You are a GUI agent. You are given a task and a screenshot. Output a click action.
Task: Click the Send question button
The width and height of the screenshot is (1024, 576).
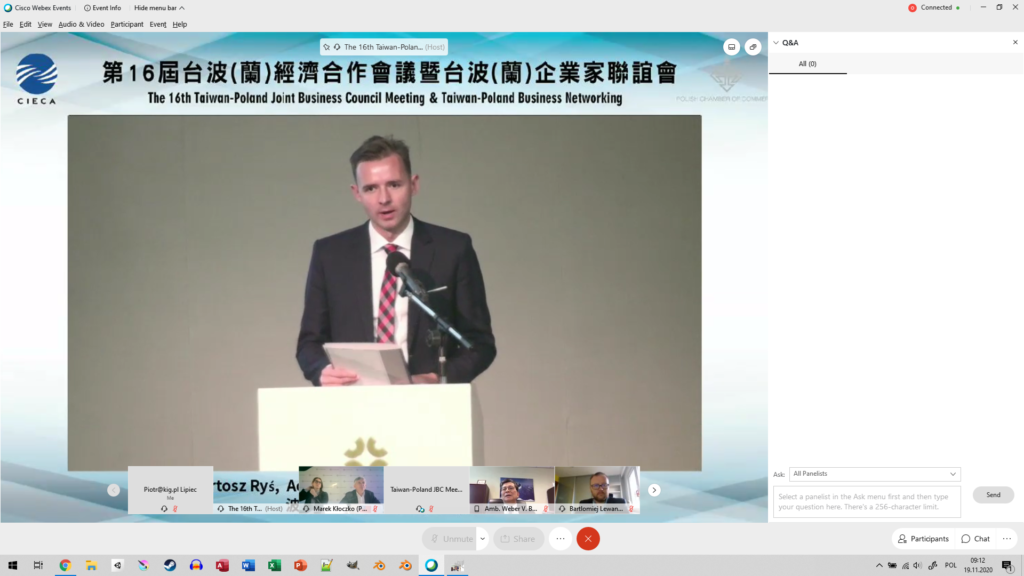(x=992, y=495)
